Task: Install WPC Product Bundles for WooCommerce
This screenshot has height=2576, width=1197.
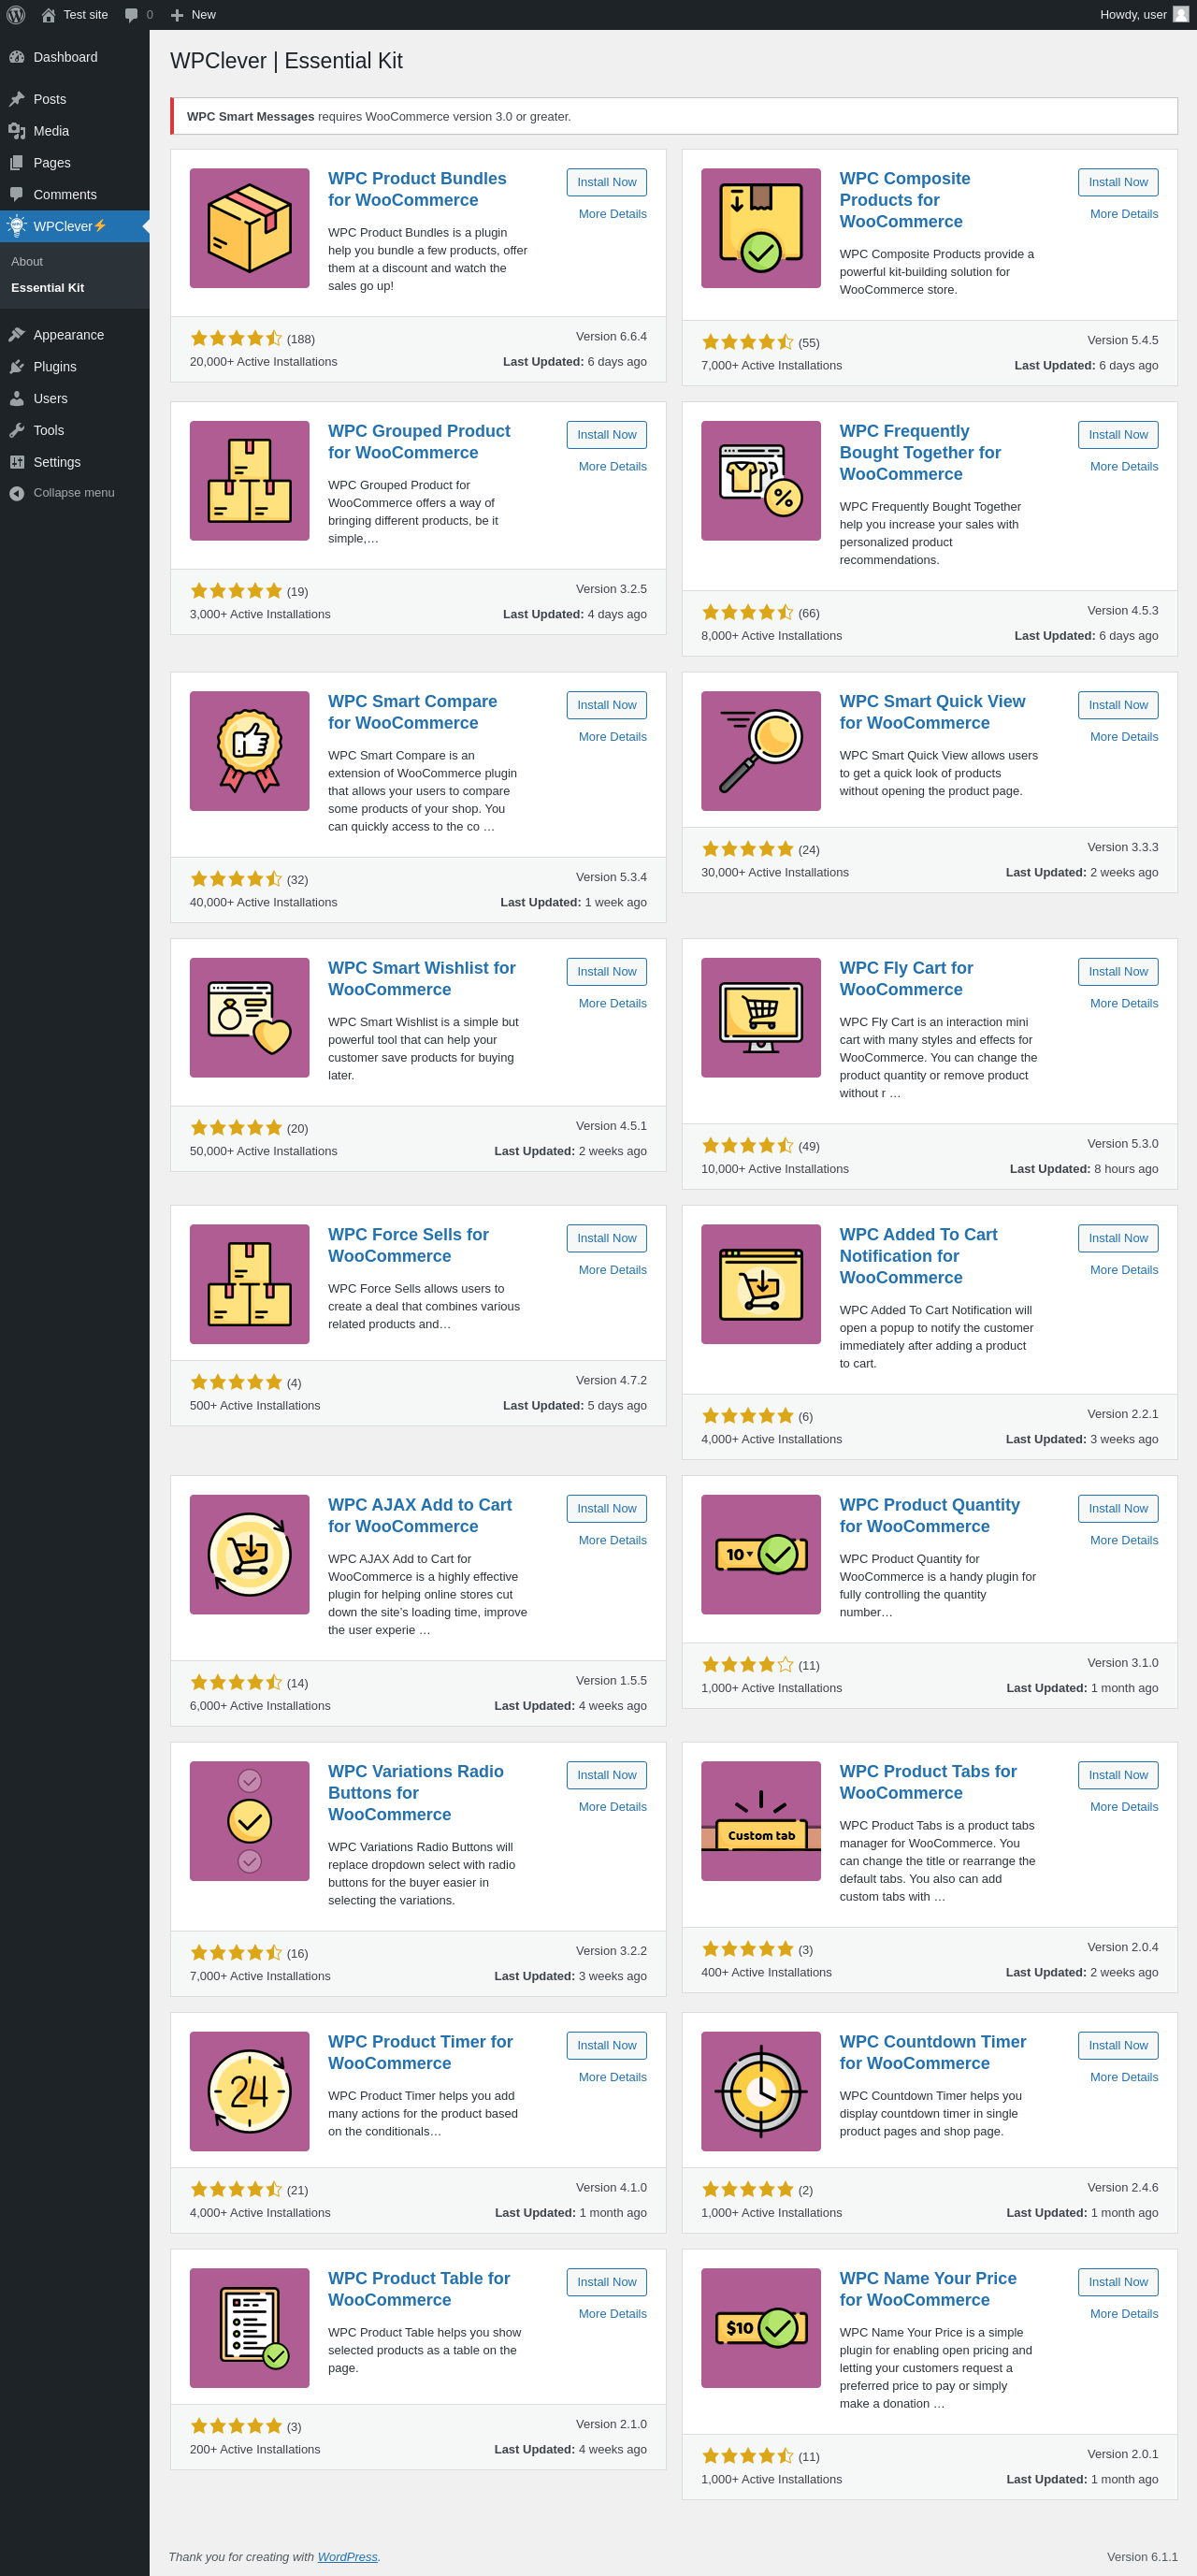Action: [607, 182]
